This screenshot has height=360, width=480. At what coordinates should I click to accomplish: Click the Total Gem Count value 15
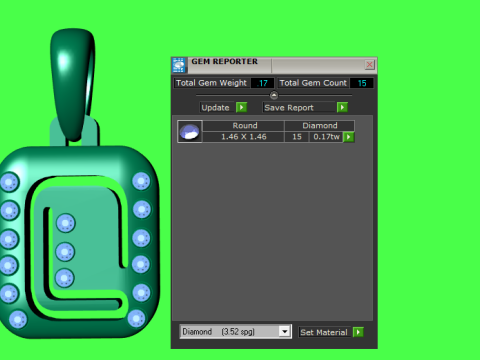coord(362,83)
